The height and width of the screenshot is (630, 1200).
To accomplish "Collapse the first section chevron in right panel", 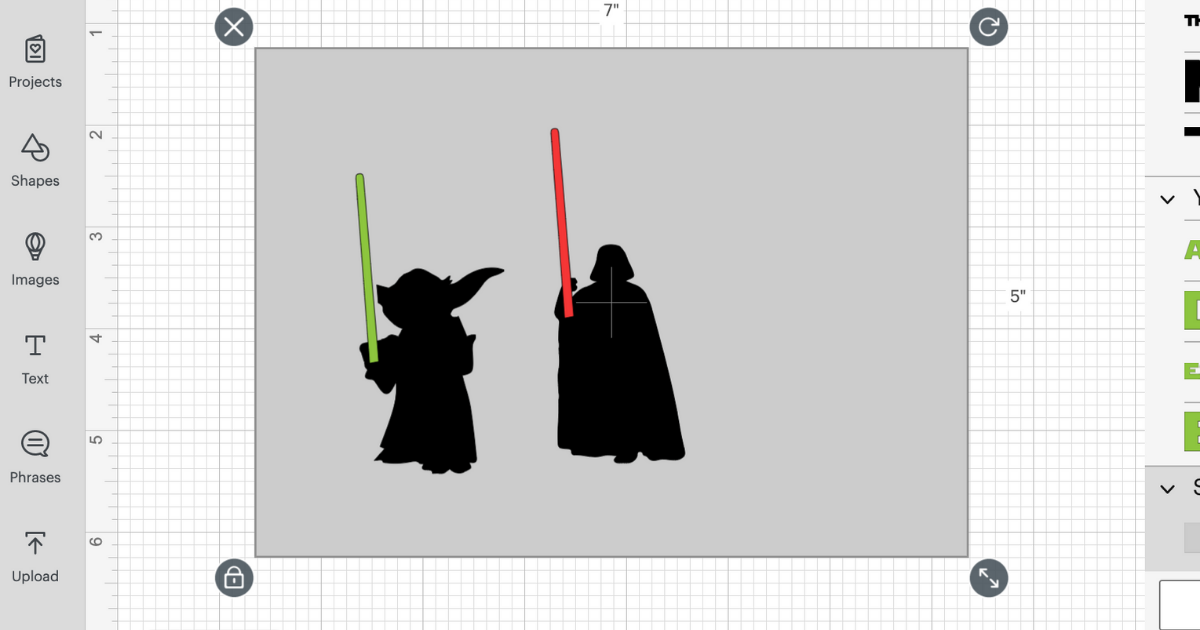I will (x=1167, y=199).
